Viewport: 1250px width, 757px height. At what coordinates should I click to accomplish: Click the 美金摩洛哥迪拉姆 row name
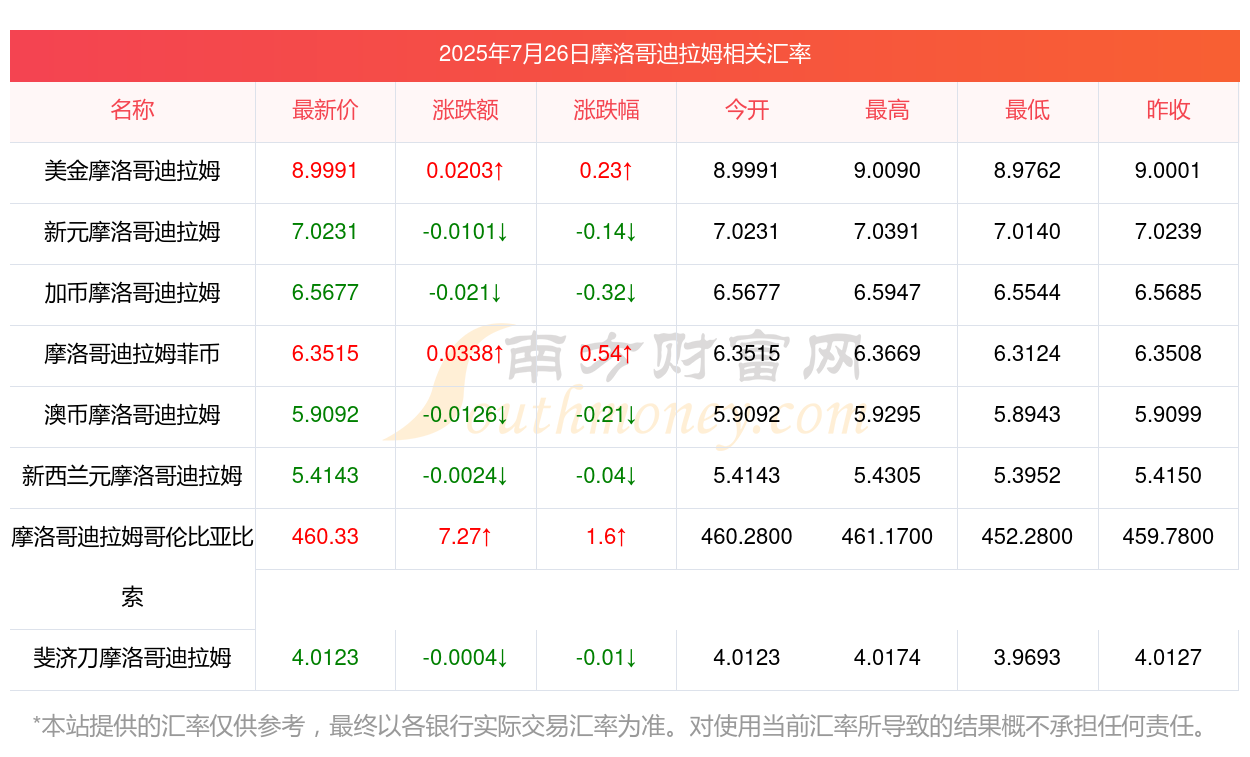132,171
